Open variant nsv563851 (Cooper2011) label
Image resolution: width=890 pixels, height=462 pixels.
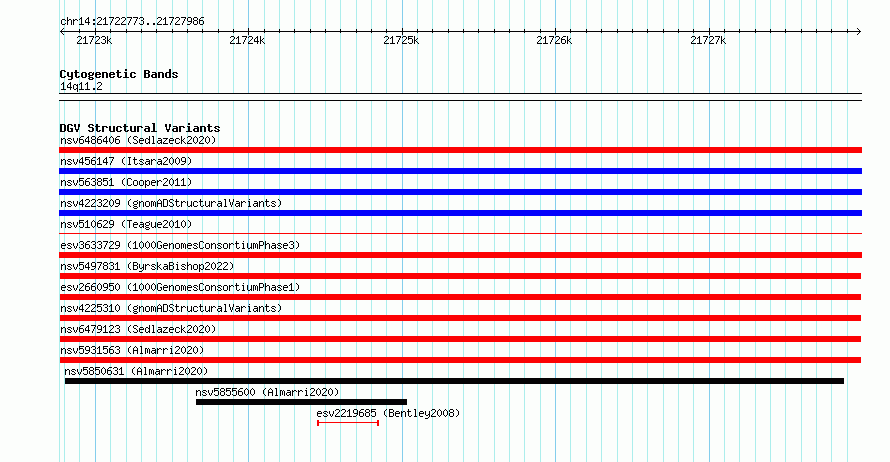click(126, 182)
